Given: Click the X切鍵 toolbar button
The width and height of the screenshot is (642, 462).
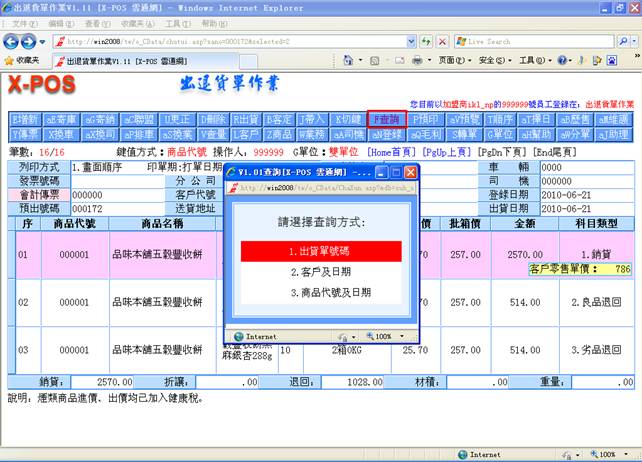Looking at the screenshot, I should pos(351,118).
